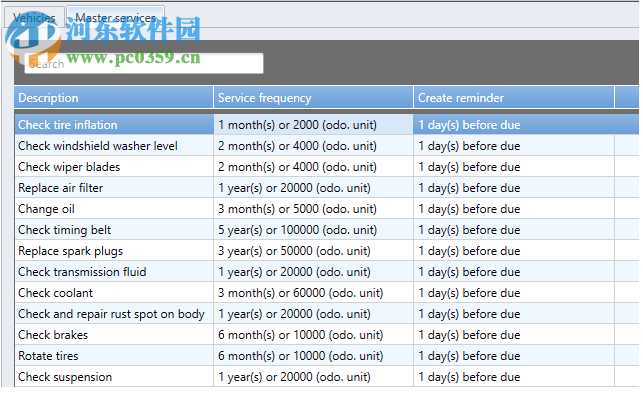Select 'Check windshield washer level' service
This screenshot has height=393, width=643.
click(114, 146)
